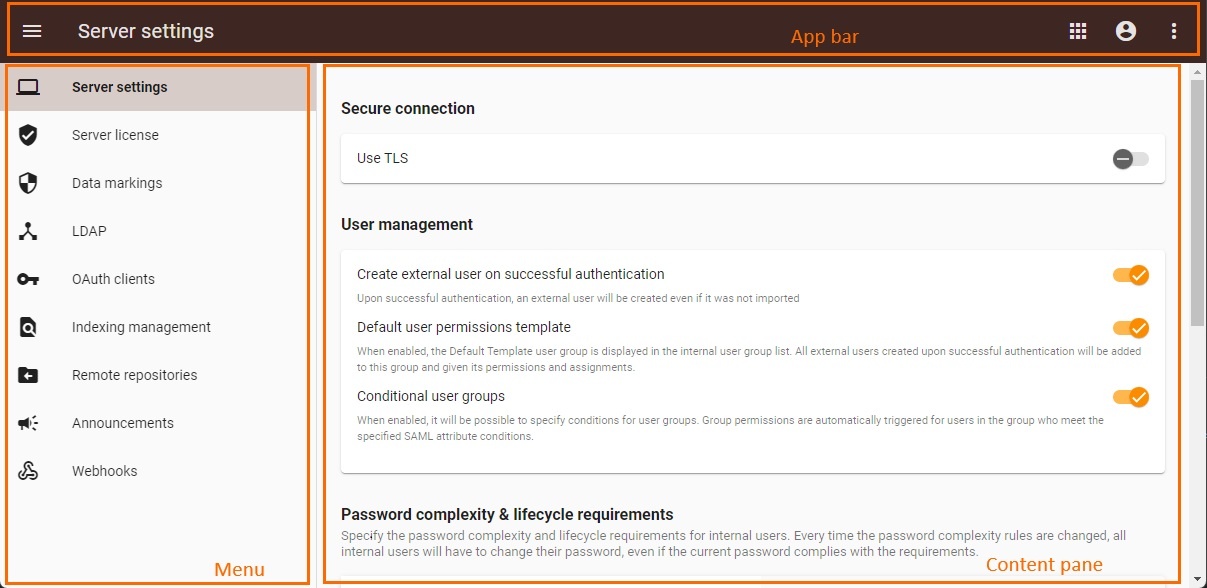
Task: Click the Data markings shield icon
Action: (x=28, y=183)
